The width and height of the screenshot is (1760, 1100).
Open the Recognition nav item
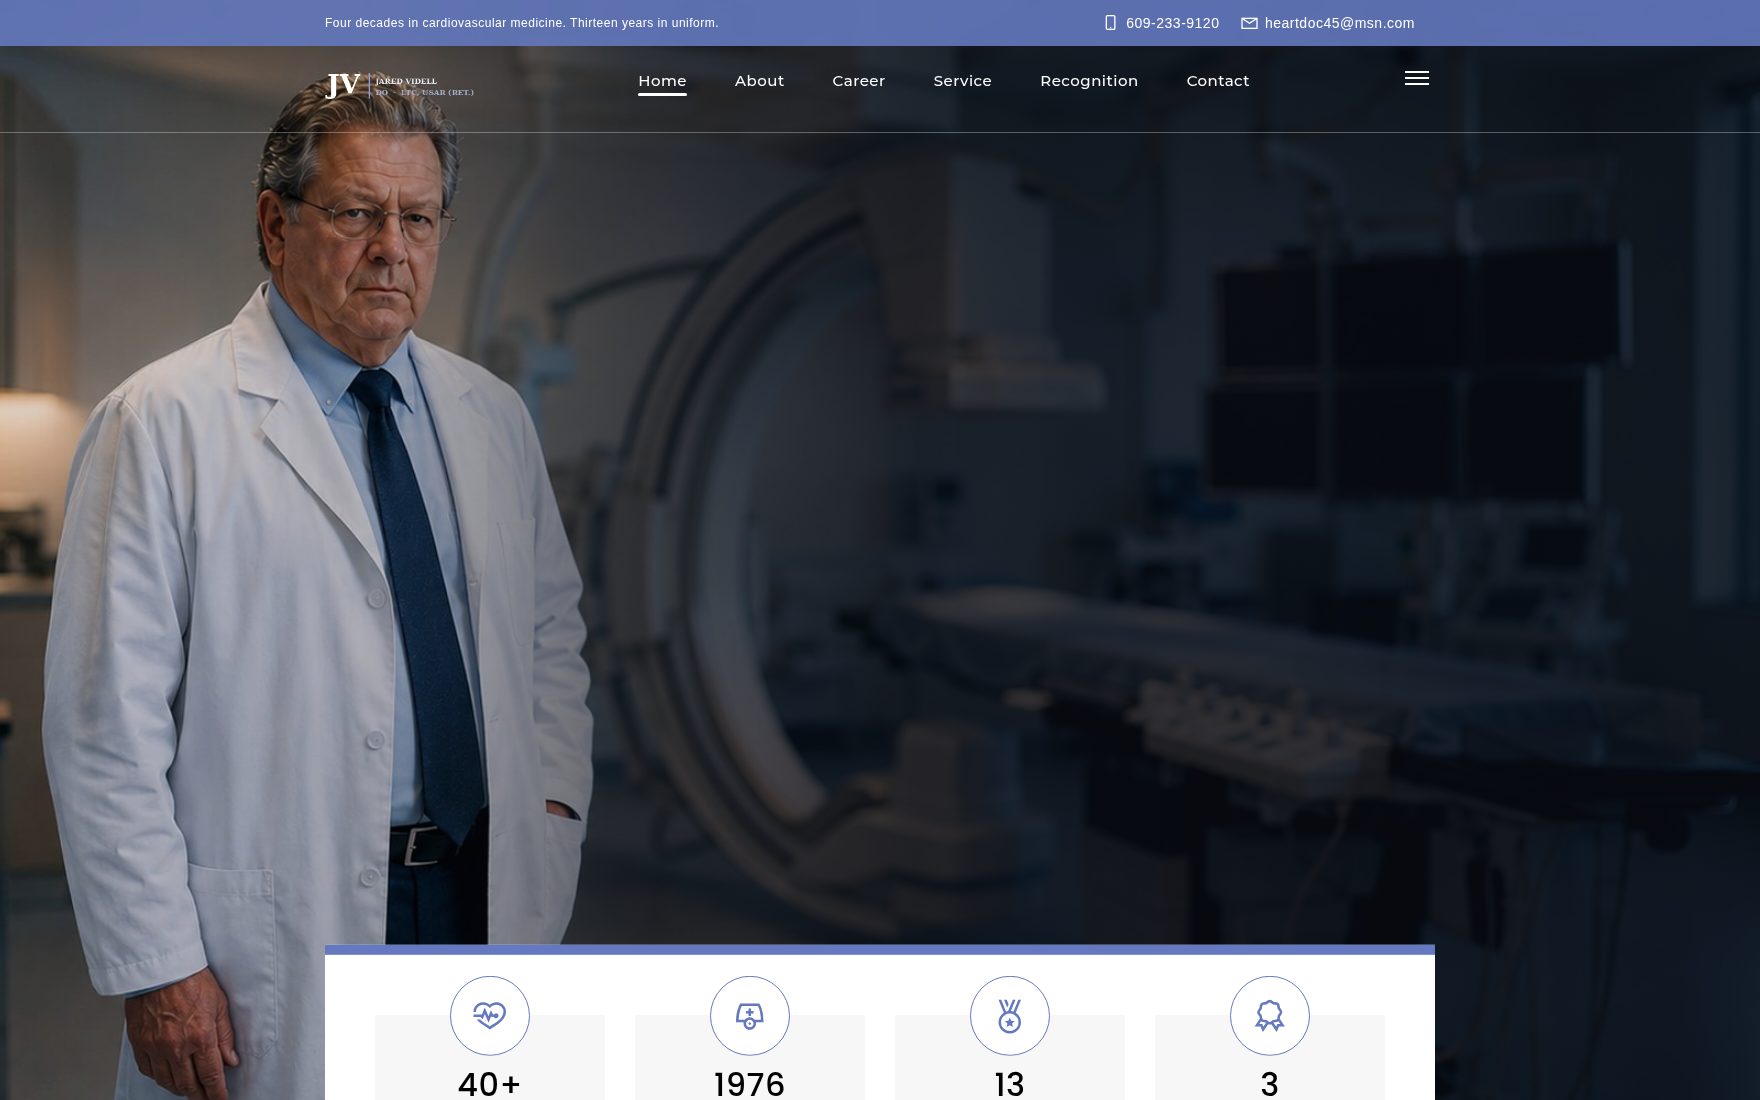coord(1089,81)
